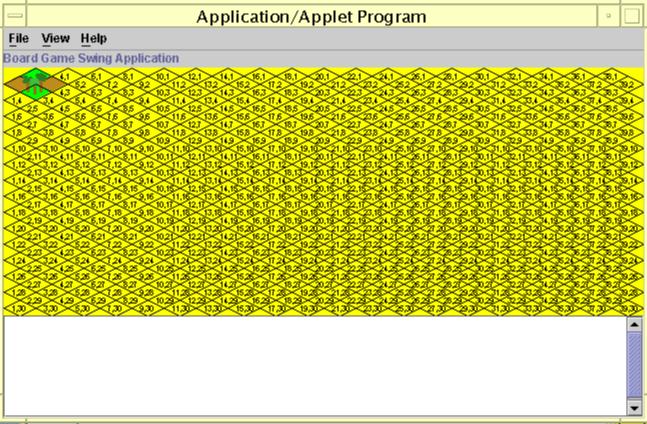
Task: Select board cell 17,2
Action: (275, 84)
